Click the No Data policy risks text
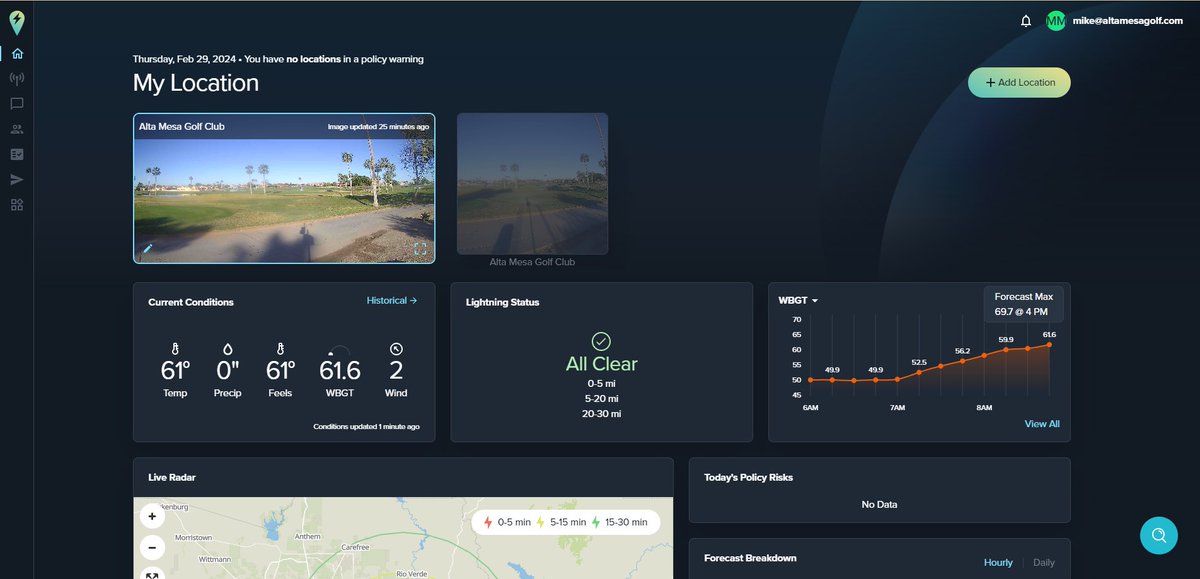The image size is (1200, 579). coord(879,505)
